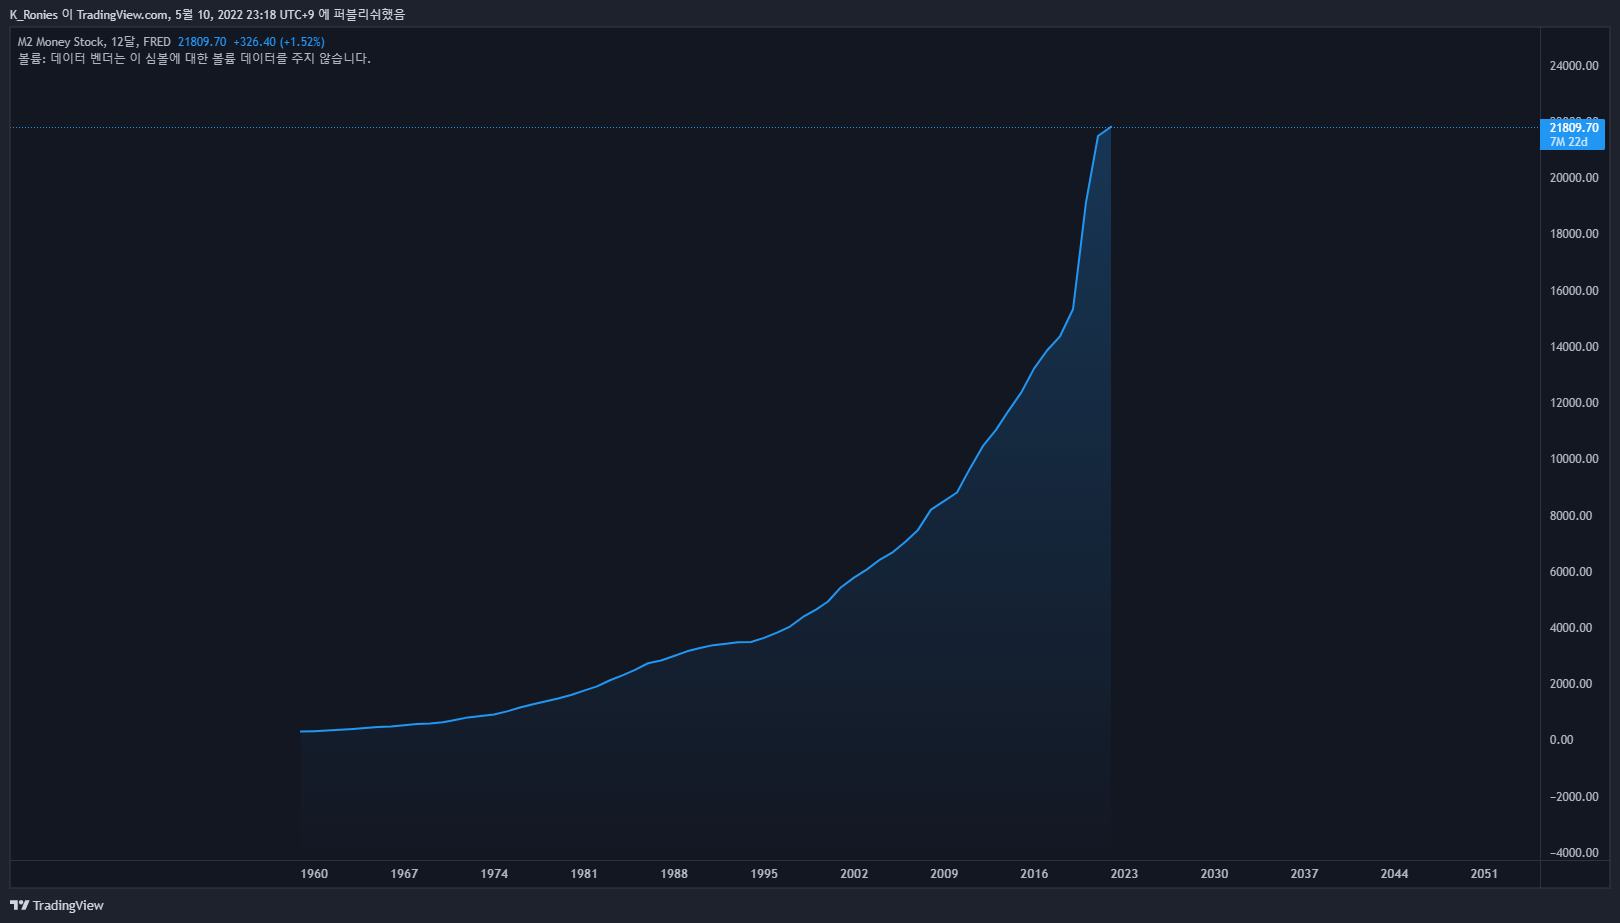Click the 7M 22d countdown label
The height and width of the screenshot is (923, 1620).
tap(1569, 142)
